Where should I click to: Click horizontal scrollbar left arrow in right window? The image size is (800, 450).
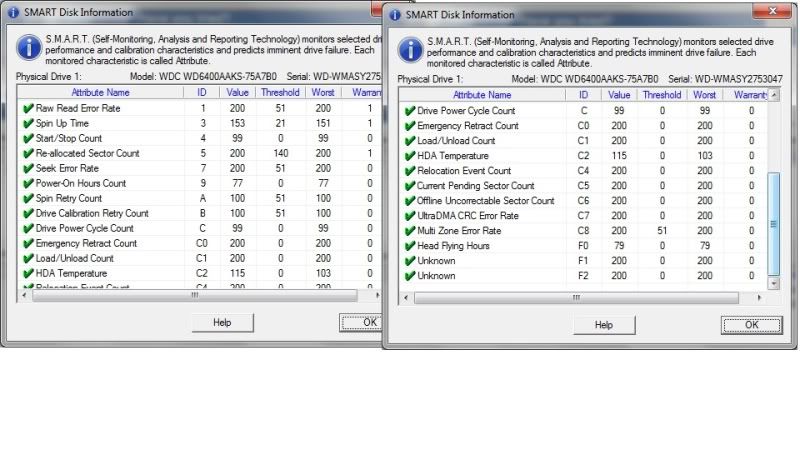coord(406,297)
